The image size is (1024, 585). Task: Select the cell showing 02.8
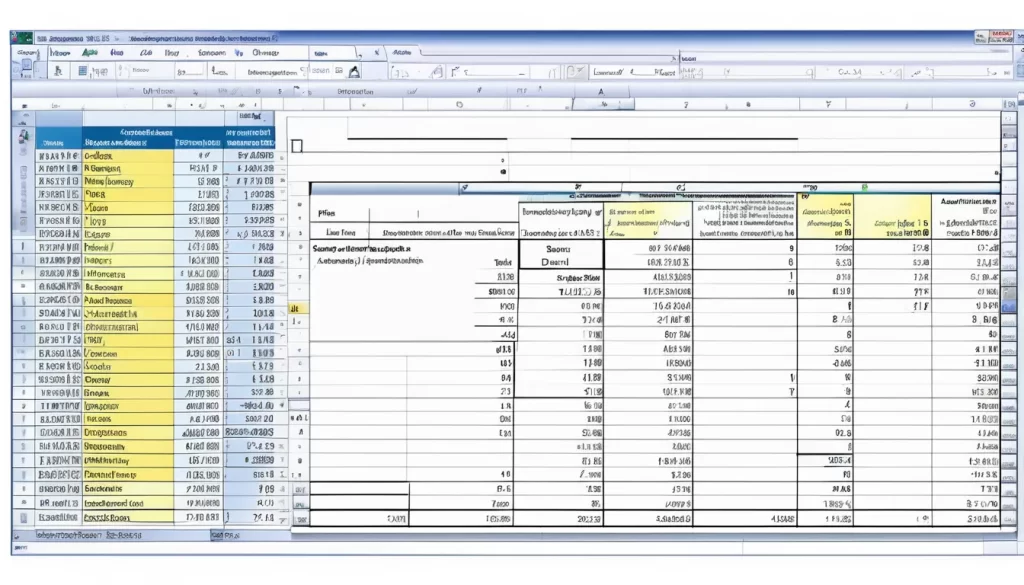coord(825,433)
